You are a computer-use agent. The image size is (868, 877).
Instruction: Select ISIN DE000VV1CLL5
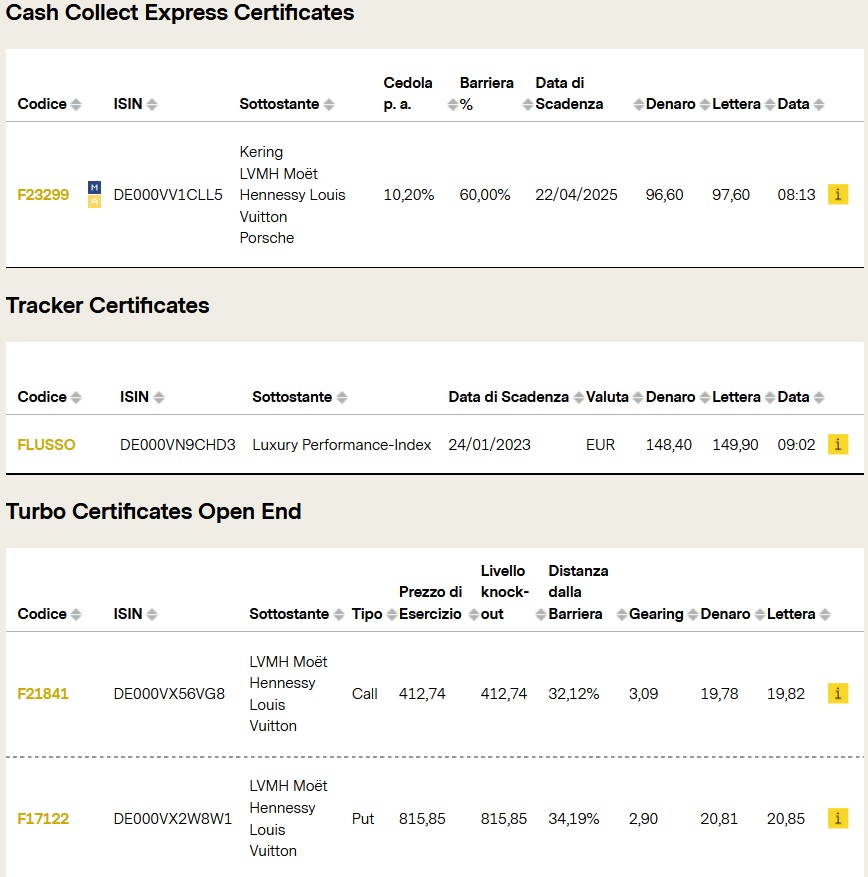tap(168, 195)
